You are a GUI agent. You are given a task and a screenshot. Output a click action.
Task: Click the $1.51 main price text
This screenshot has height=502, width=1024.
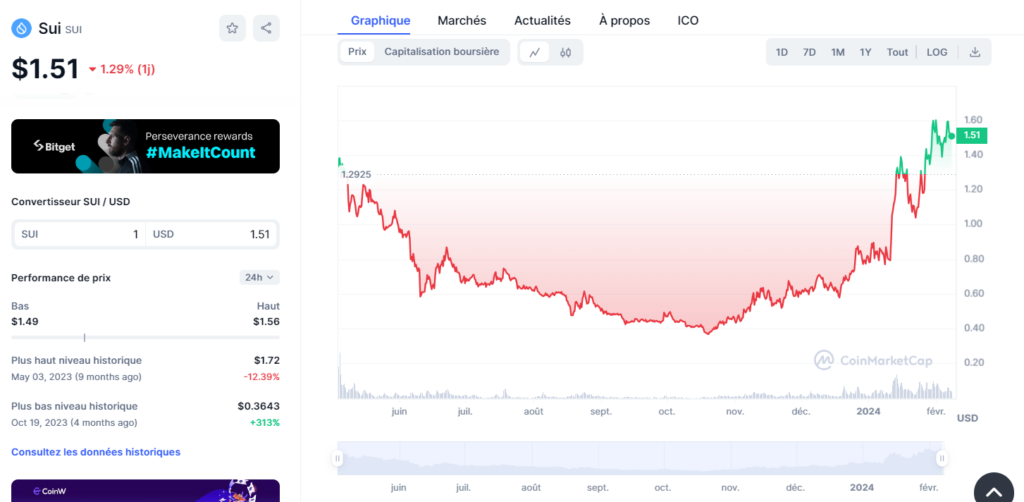coord(45,69)
